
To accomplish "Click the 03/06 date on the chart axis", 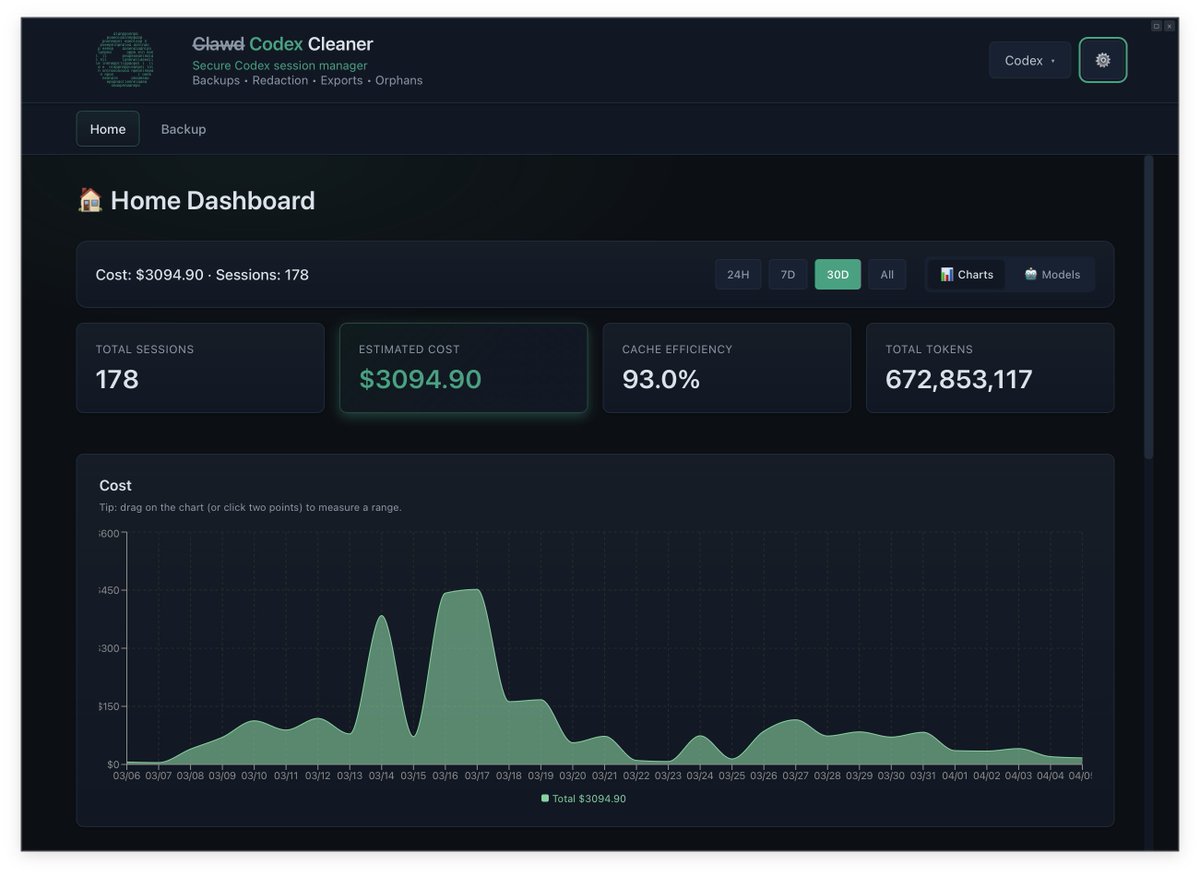I will click(127, 776).
